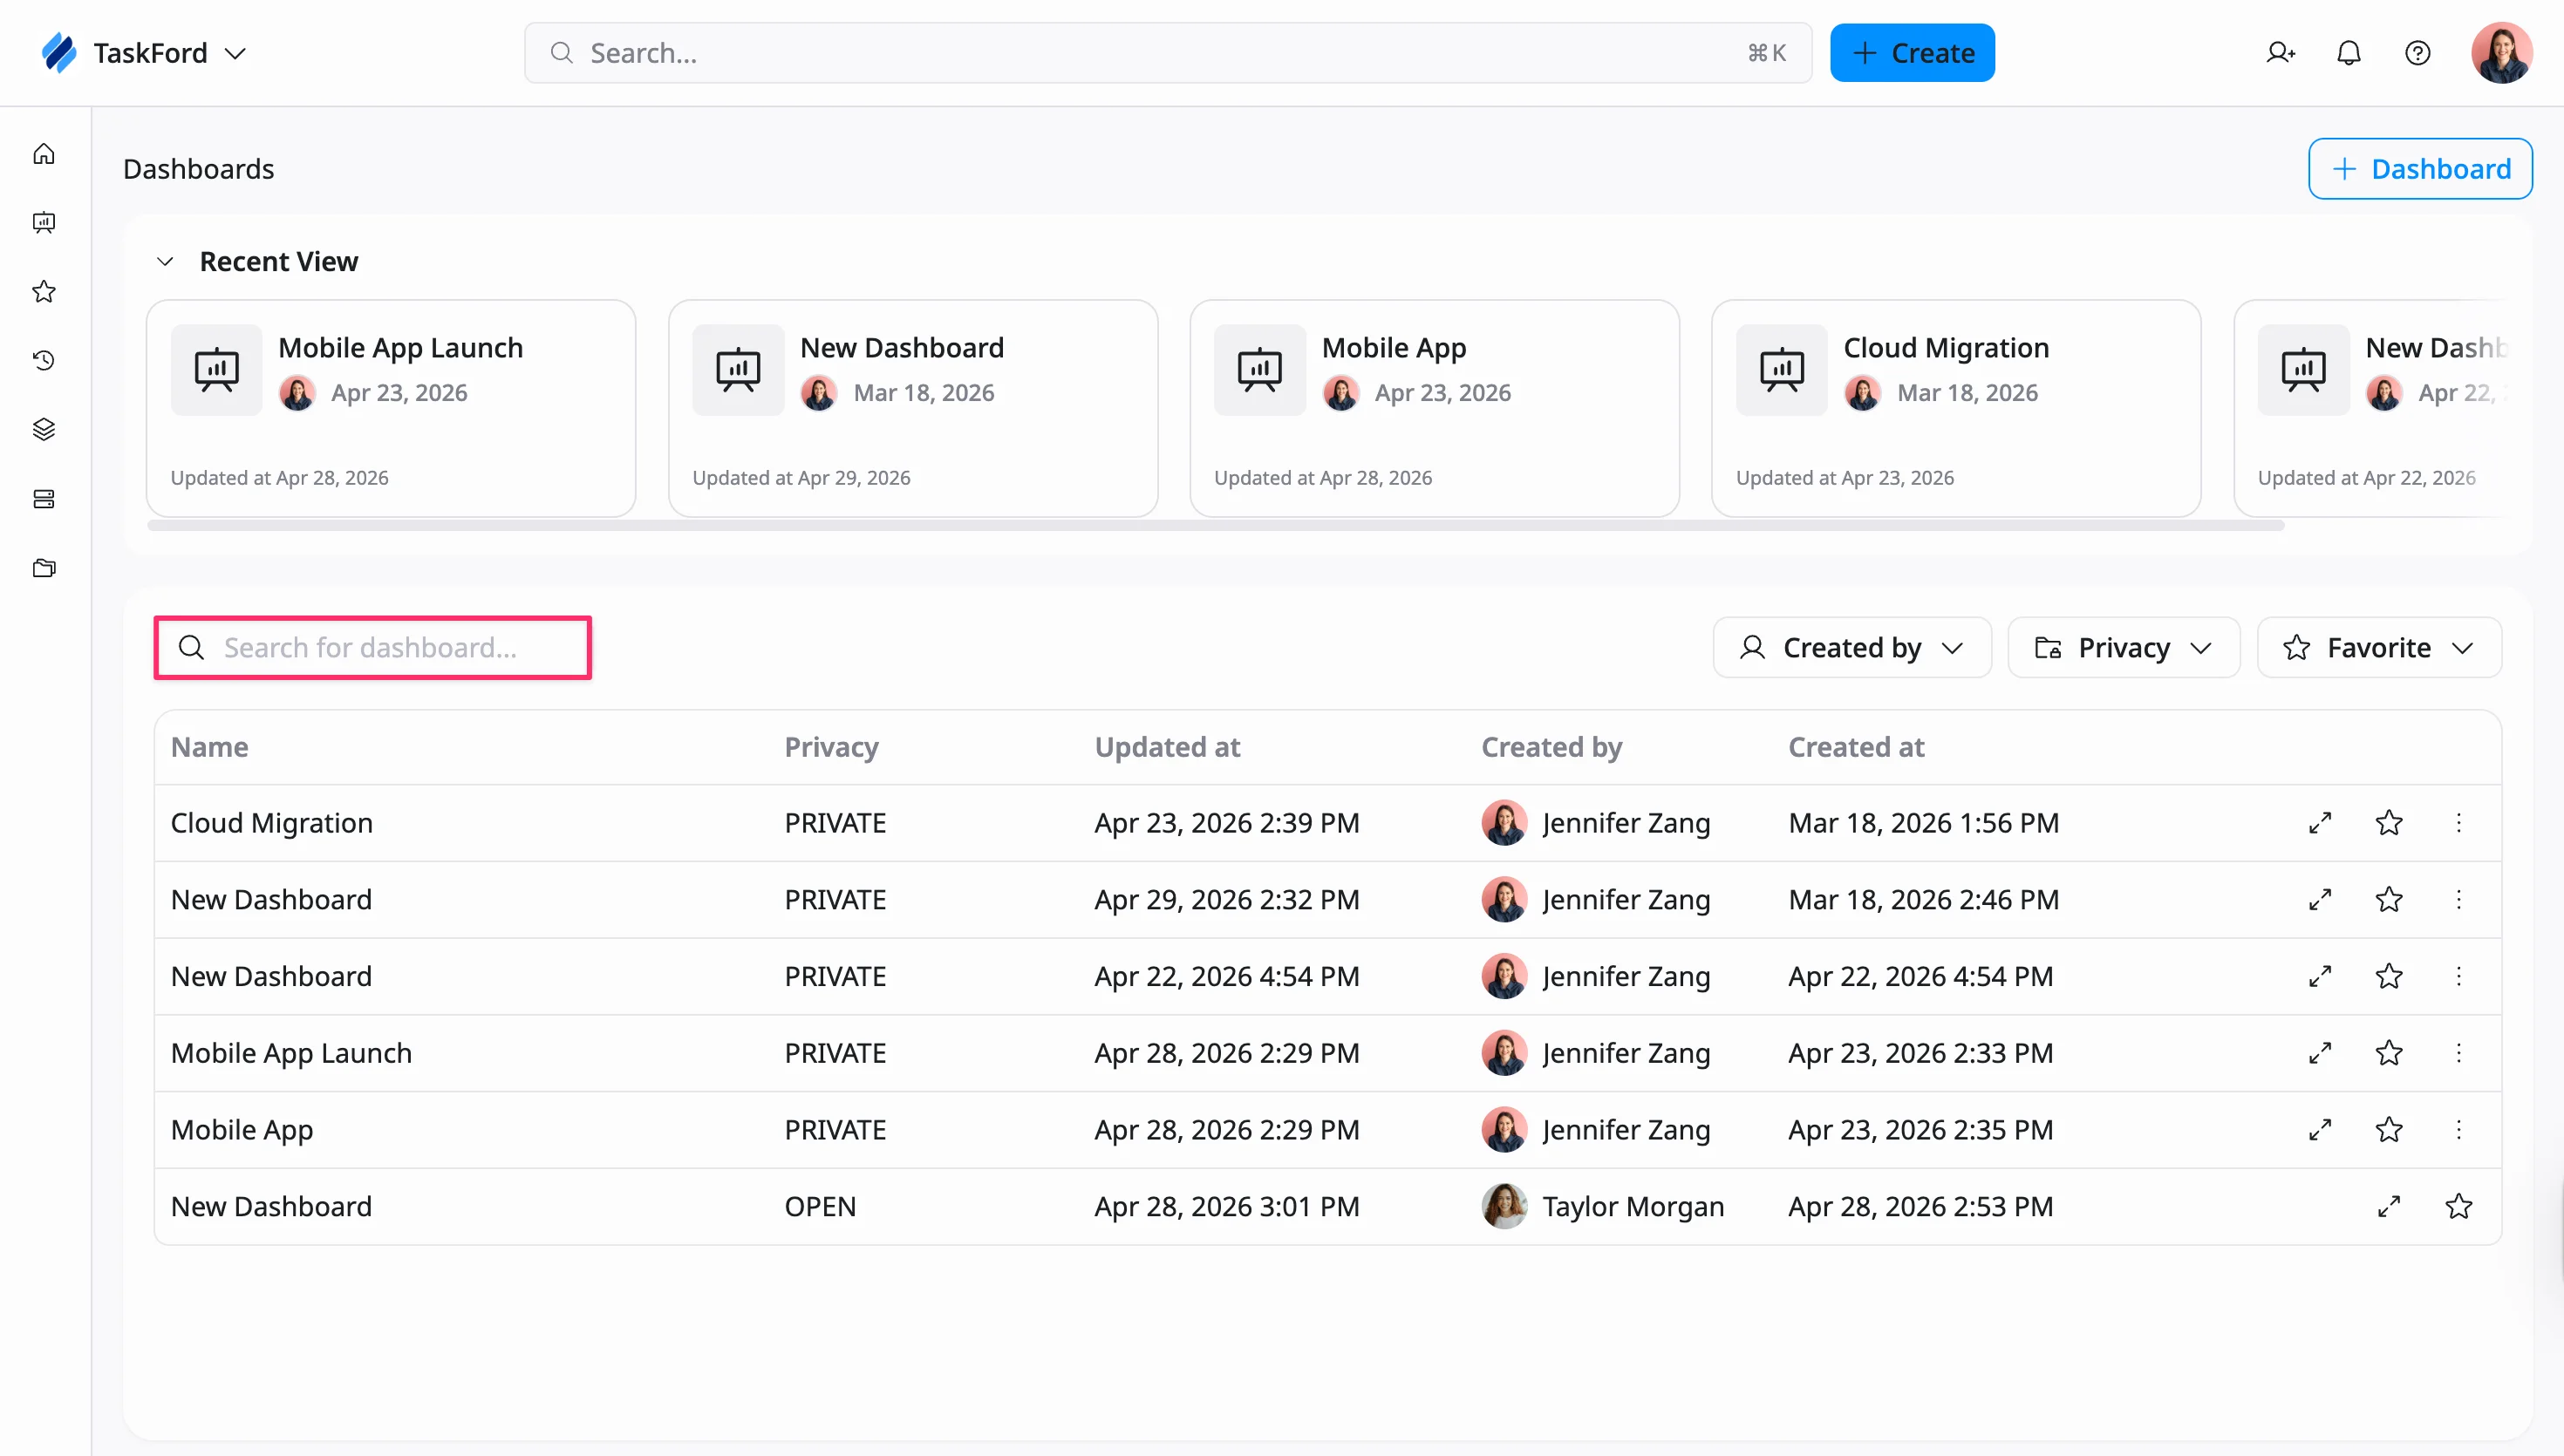Screen dimensions: 2564x1456
Task: Click the blue Create button
Action: click(x=1912, y=53)
